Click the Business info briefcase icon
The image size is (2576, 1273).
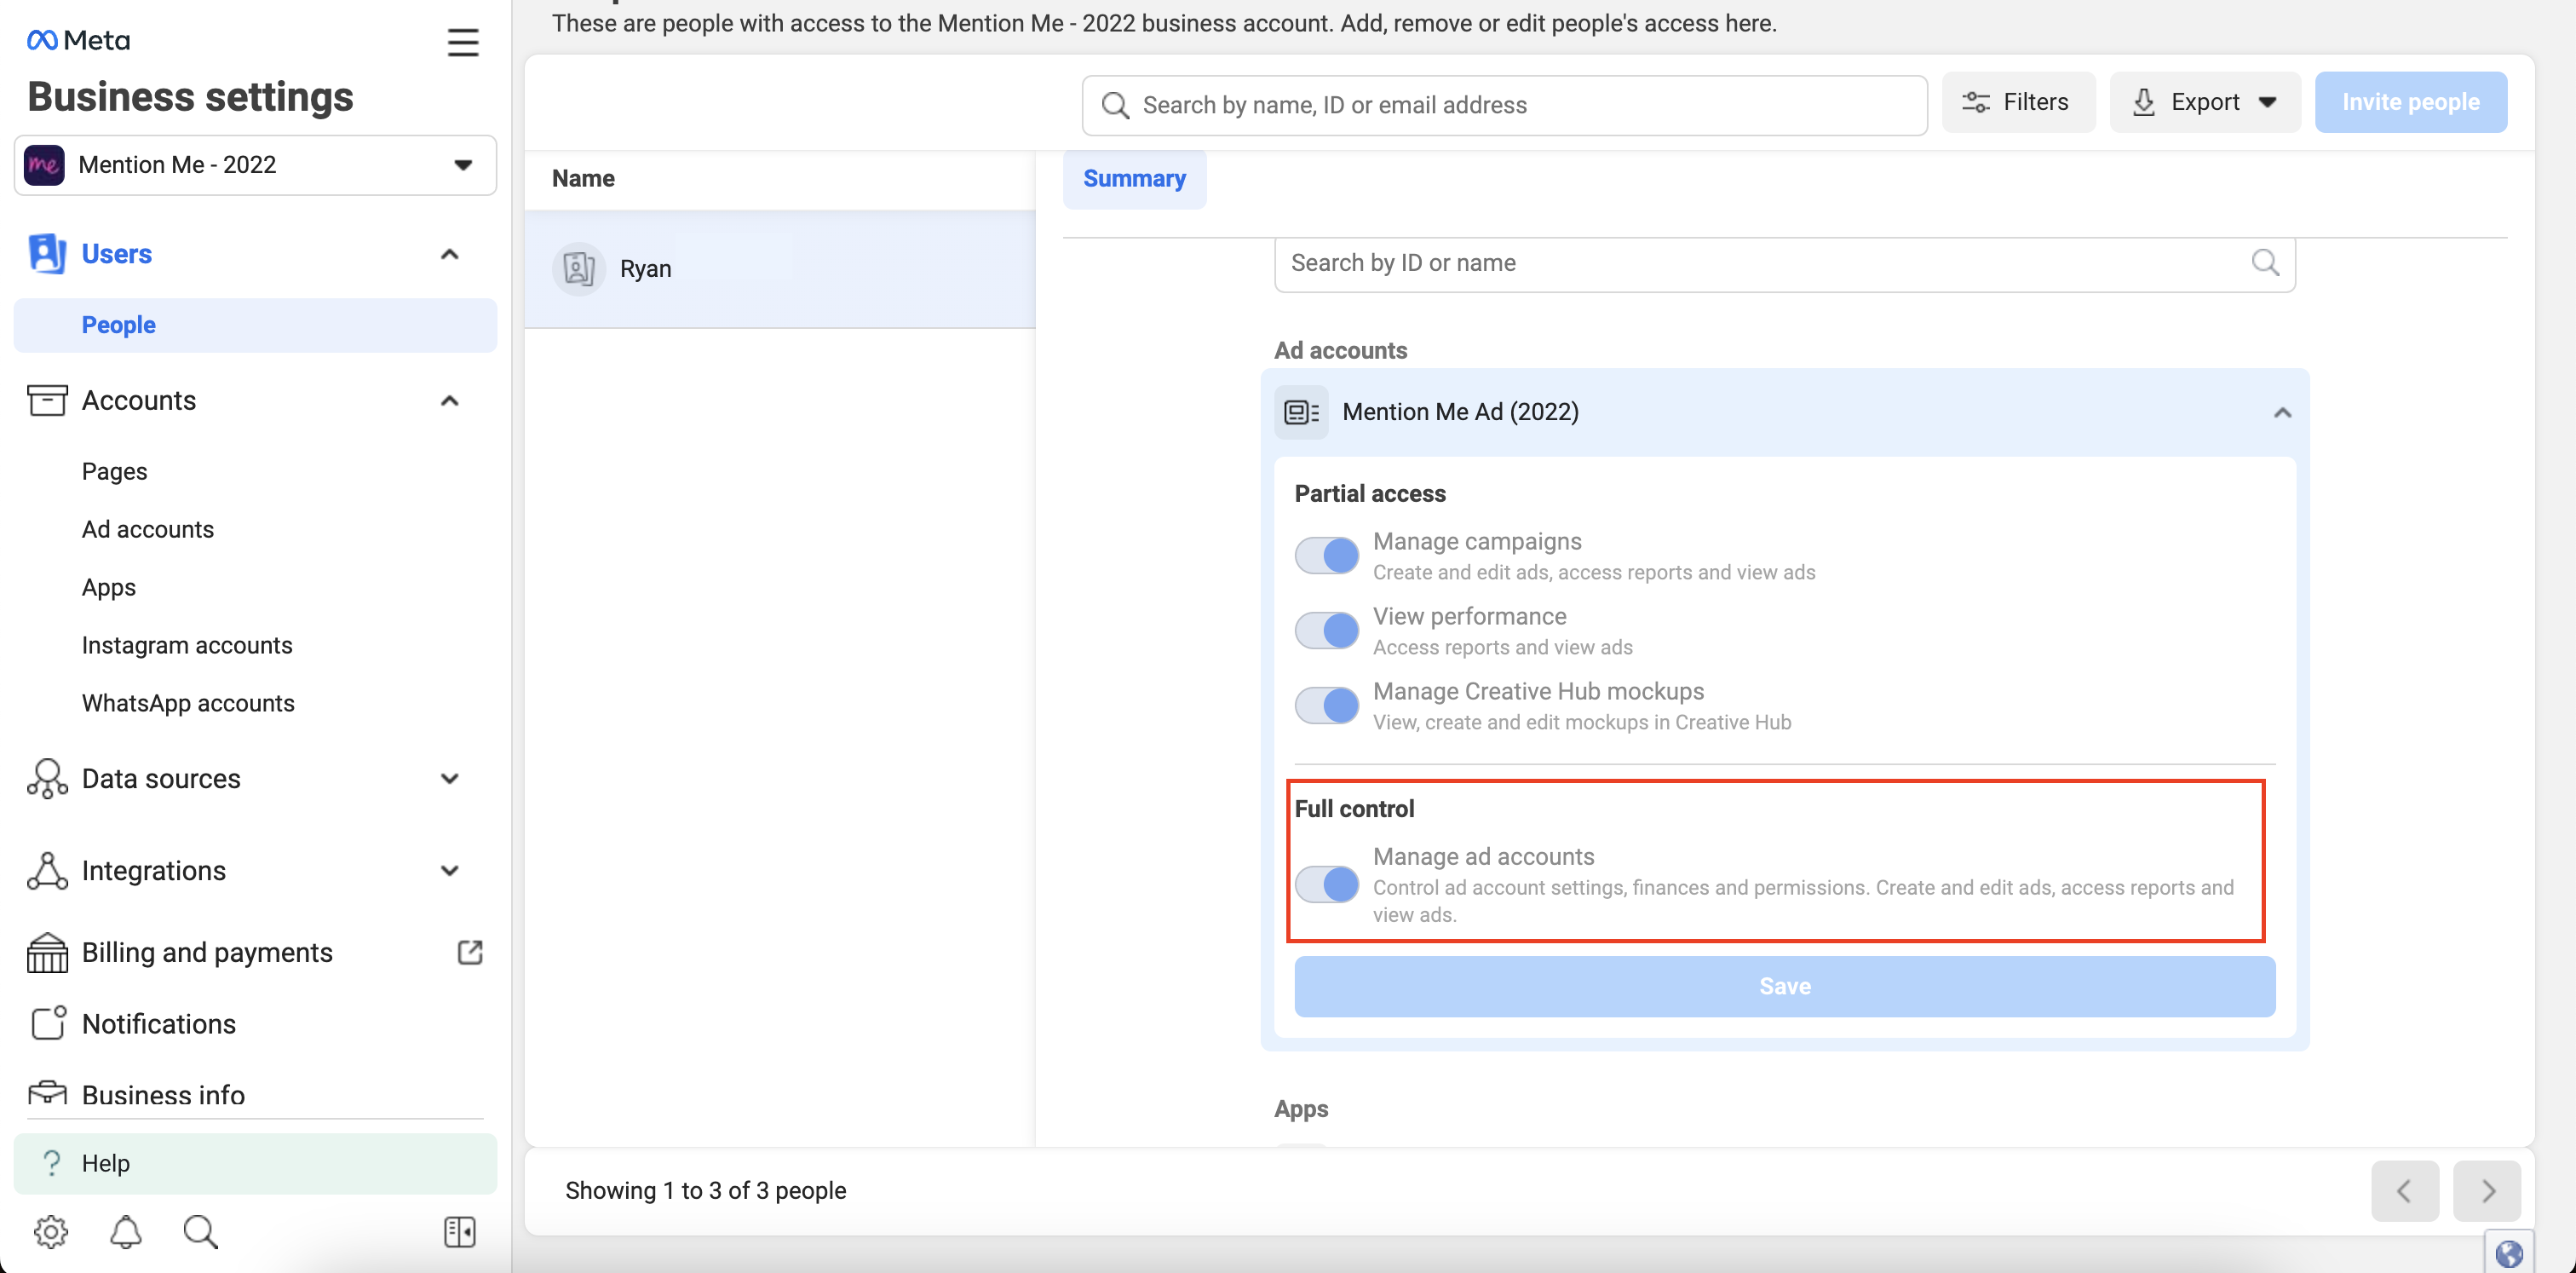[x=47, y=1092]
